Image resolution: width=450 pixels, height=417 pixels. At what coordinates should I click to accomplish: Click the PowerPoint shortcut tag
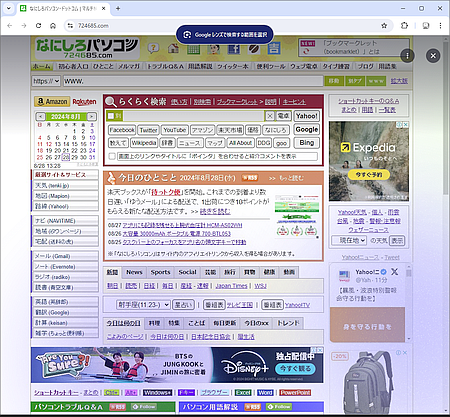click(295, 393)
